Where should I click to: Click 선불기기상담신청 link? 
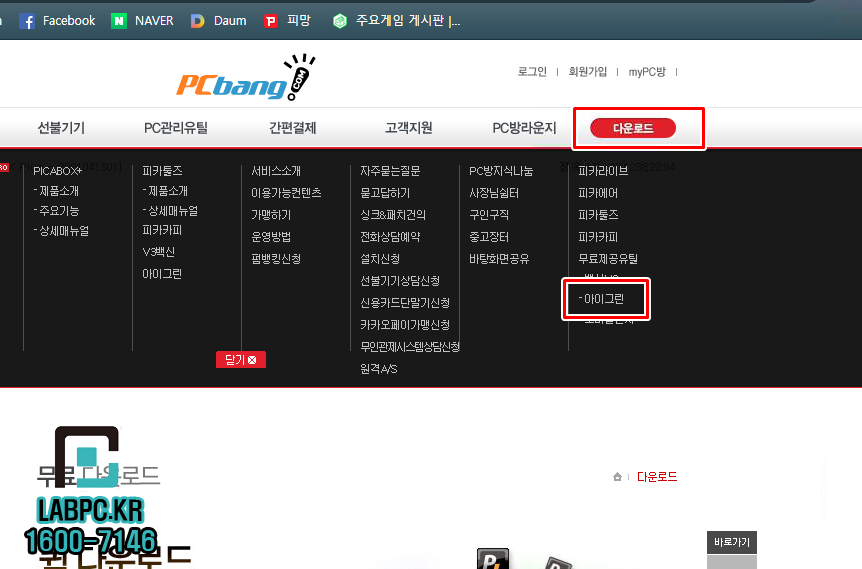[400, 281]
